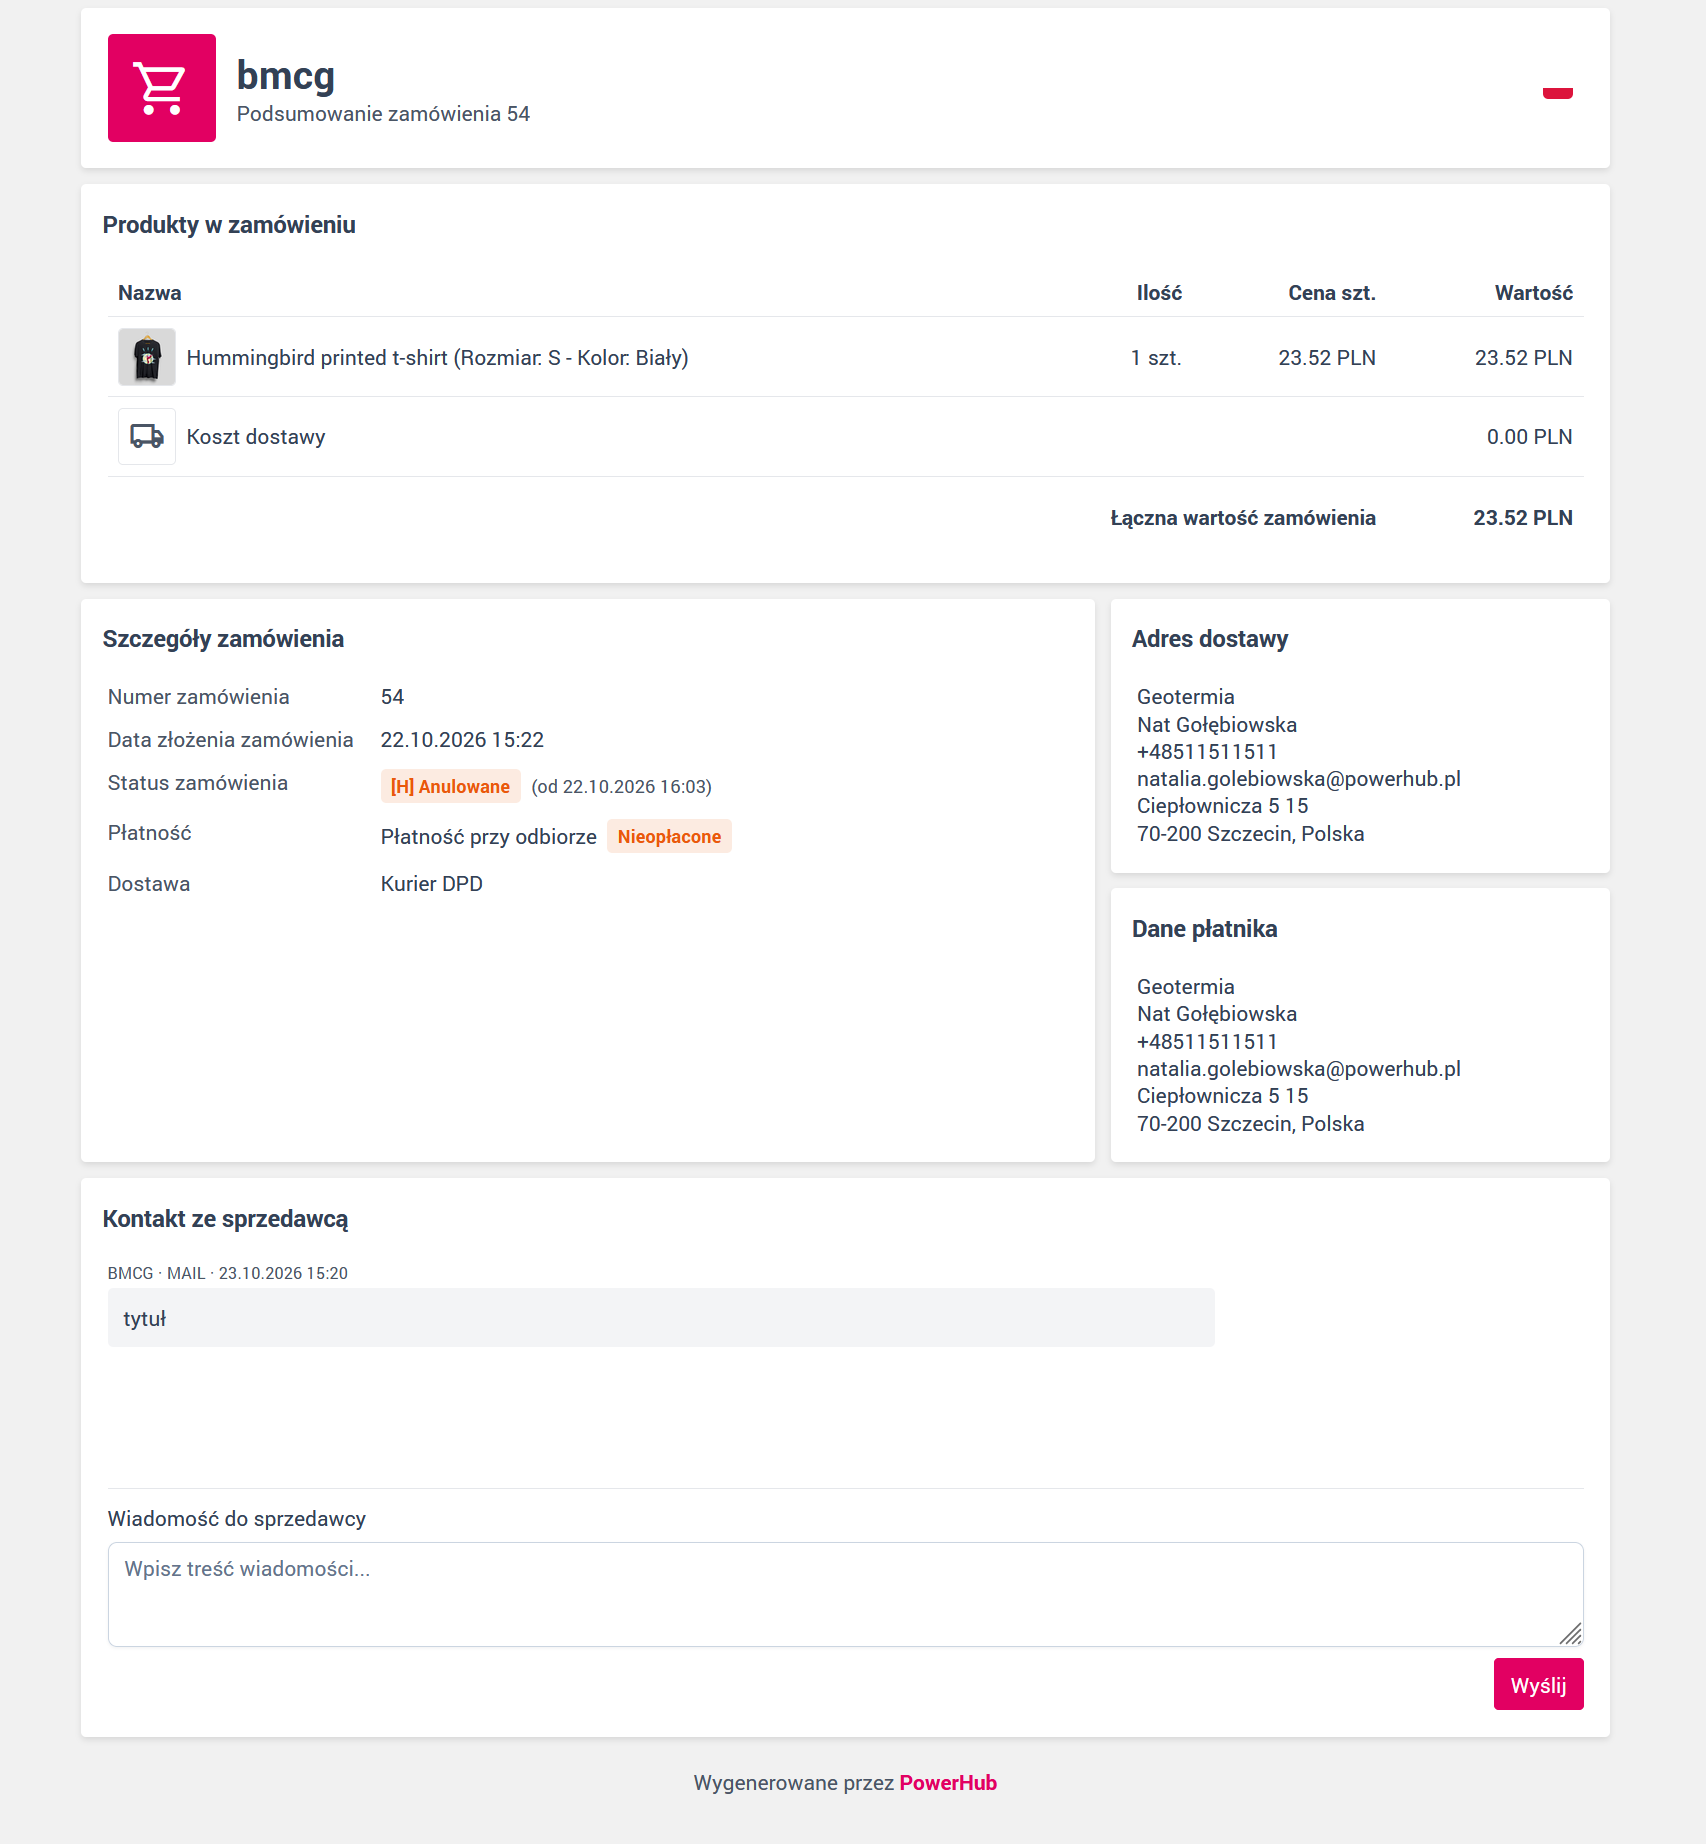Image resolution: width=1706 pixels, height=1844 pixels.
Task: Grab the message textarea resize handle
Action: (x=1571, y=1634)
